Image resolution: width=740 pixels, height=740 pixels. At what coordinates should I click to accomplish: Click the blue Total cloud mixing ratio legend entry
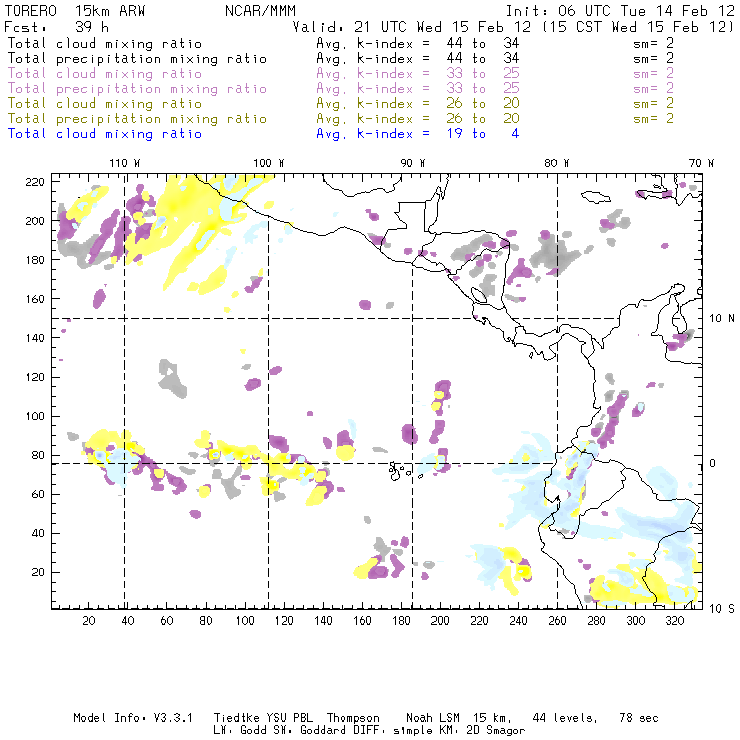[105, 134]
